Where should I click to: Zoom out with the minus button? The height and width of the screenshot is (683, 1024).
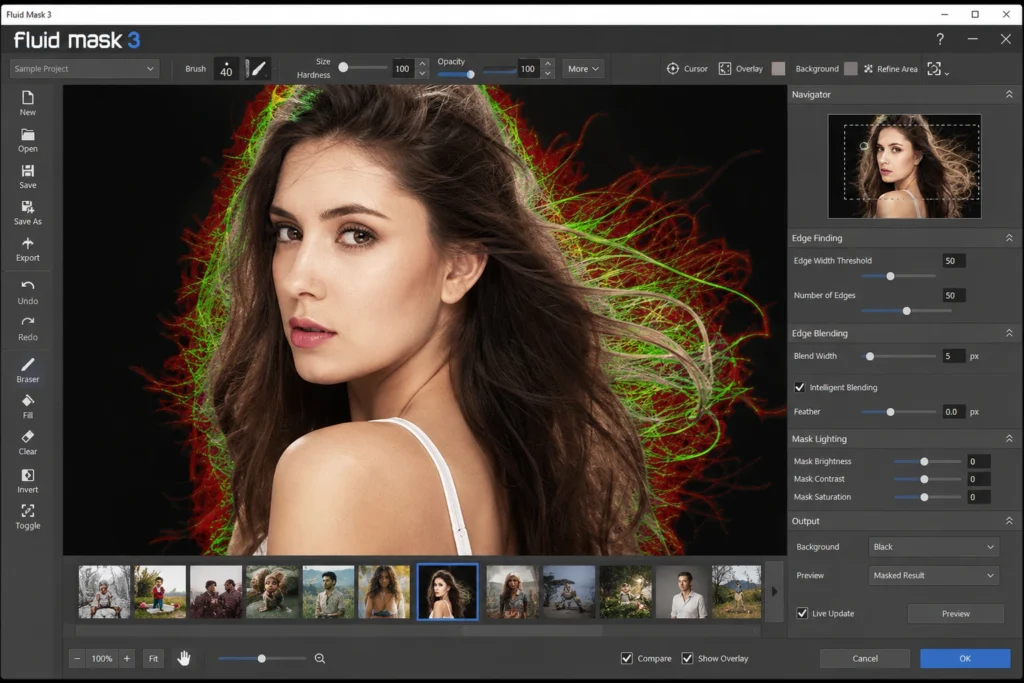point(77,658)
